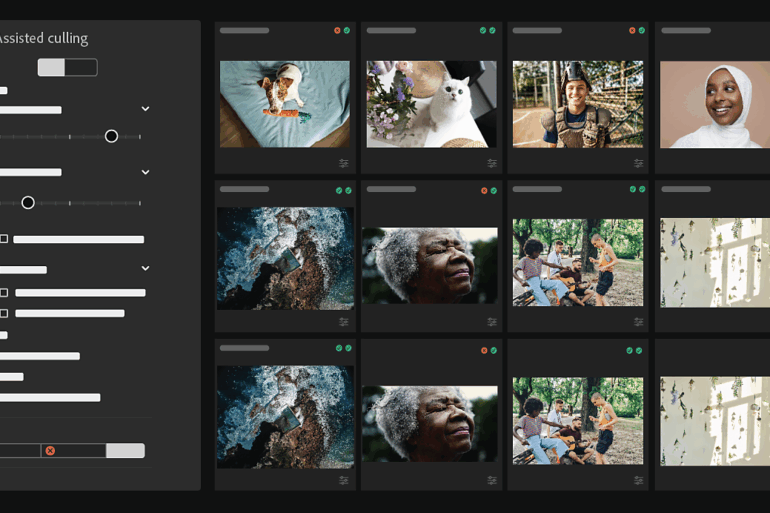Viewport: 770px width, 513px height.
Task: Tick the checkbox directly below the second slider
Action: coord(4,239)
